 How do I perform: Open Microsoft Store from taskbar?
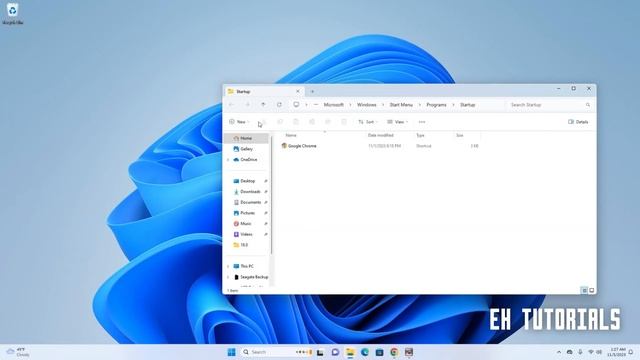379,352
